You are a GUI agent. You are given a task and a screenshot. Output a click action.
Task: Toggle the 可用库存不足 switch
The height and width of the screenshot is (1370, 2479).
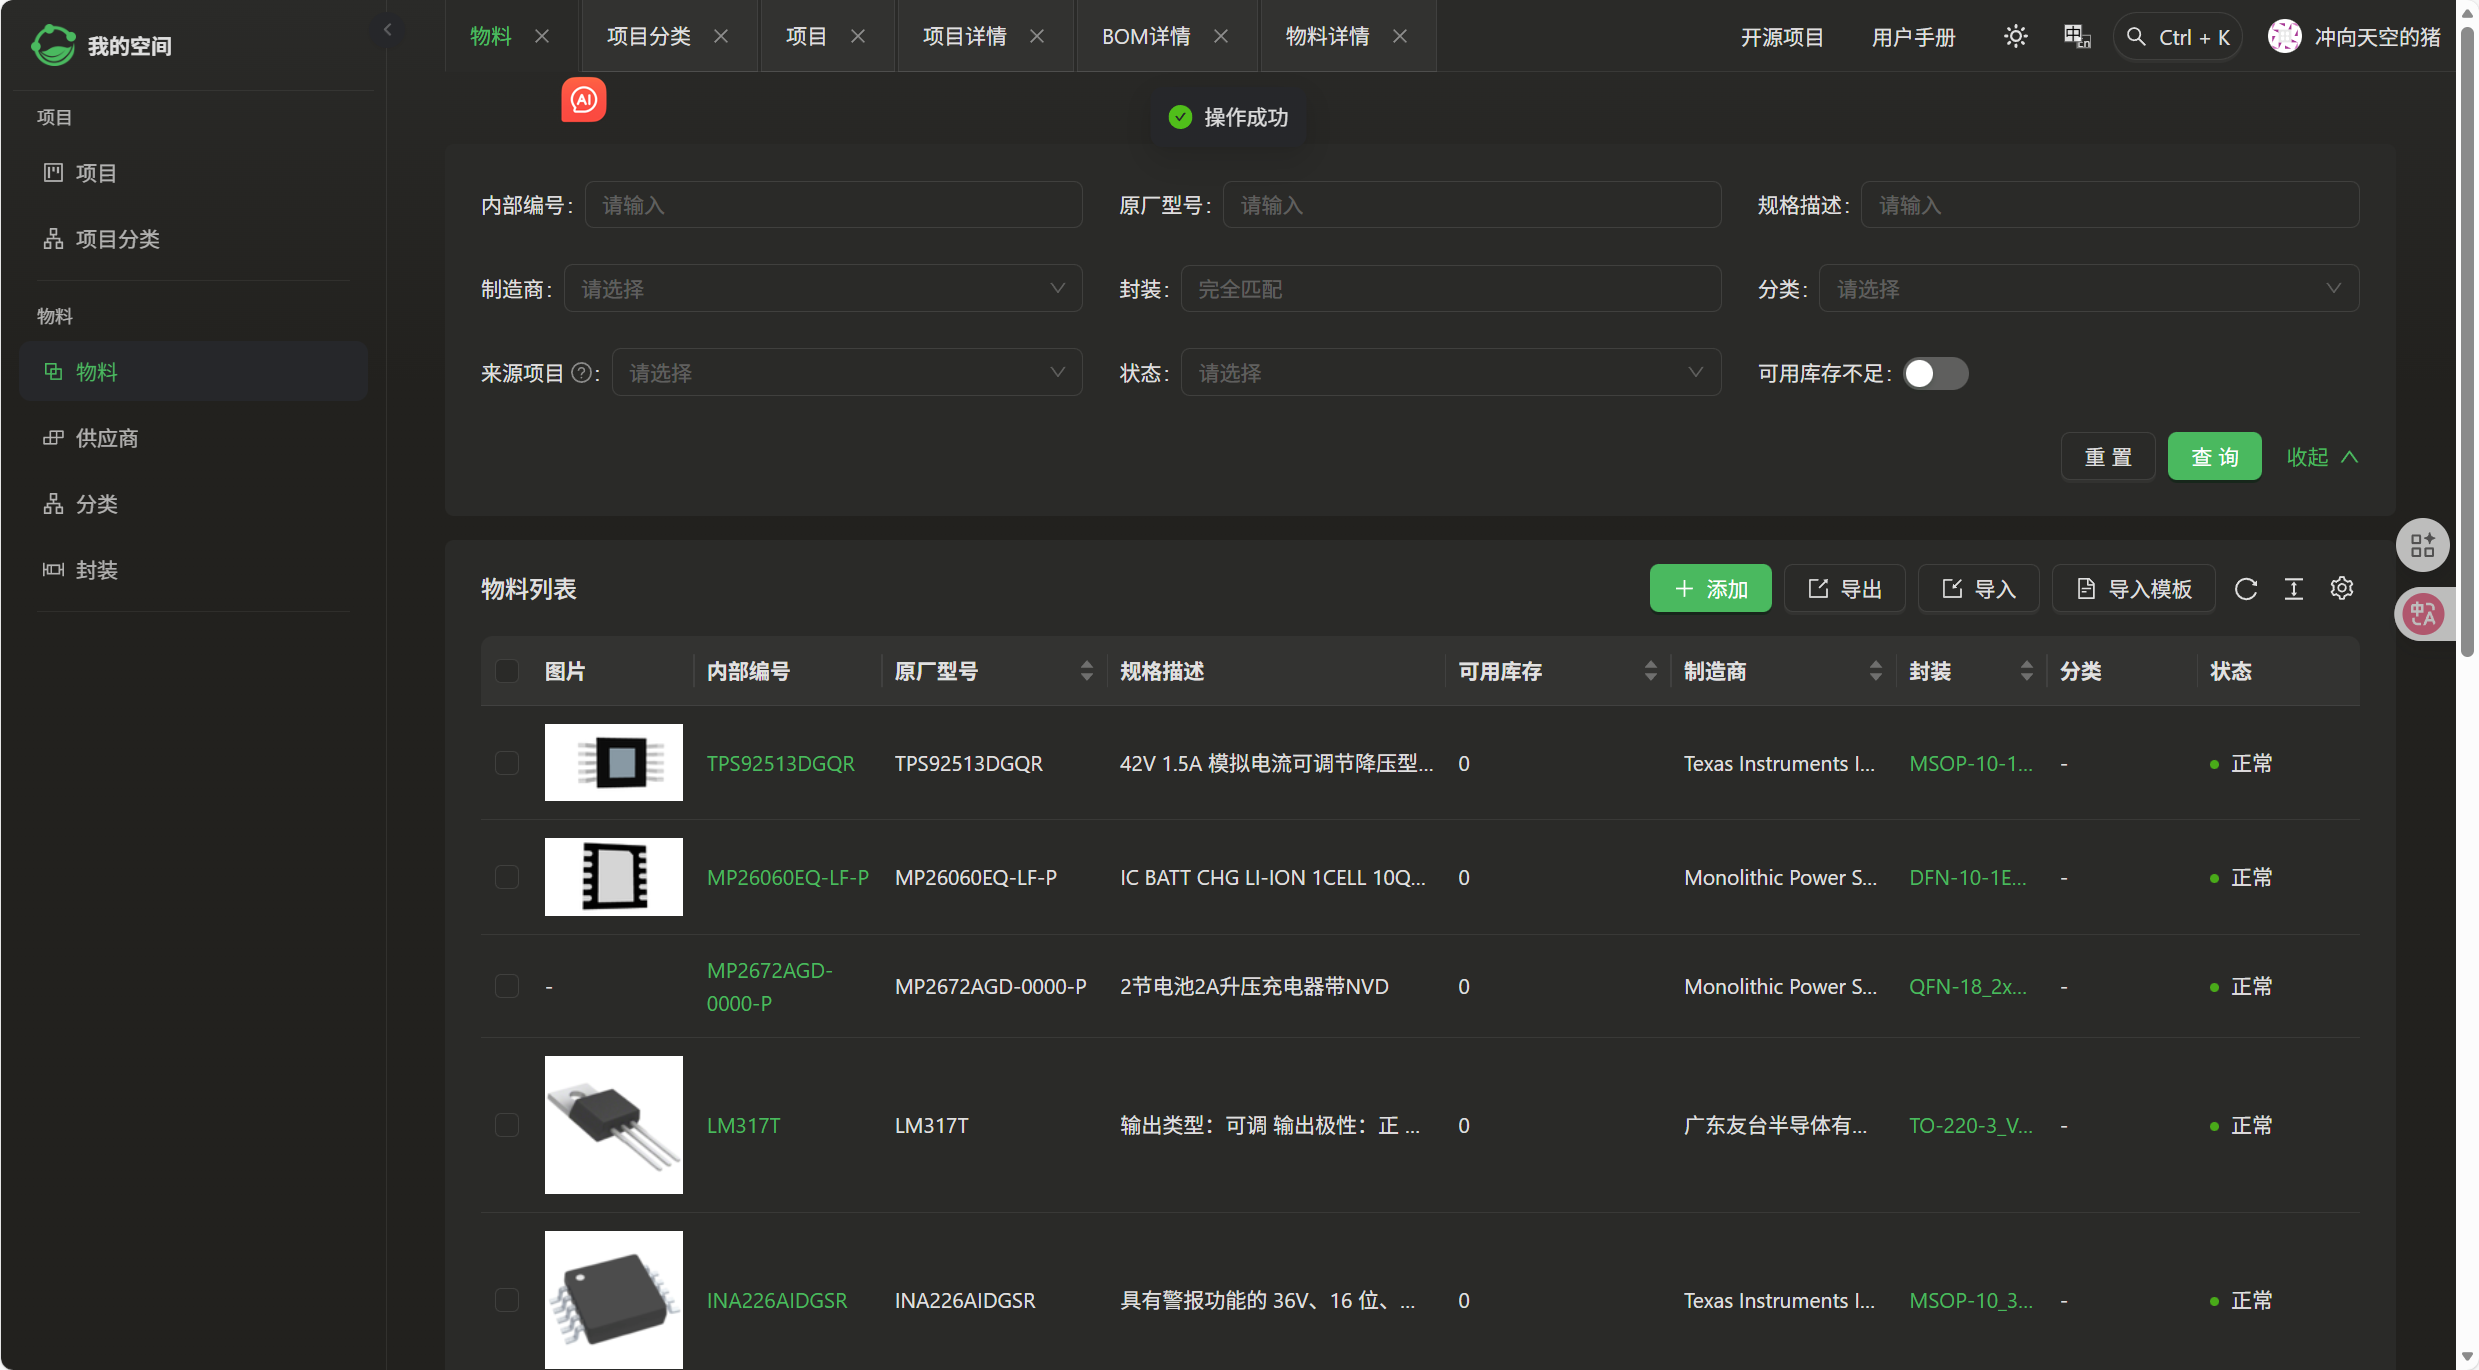pos(1935,373)
